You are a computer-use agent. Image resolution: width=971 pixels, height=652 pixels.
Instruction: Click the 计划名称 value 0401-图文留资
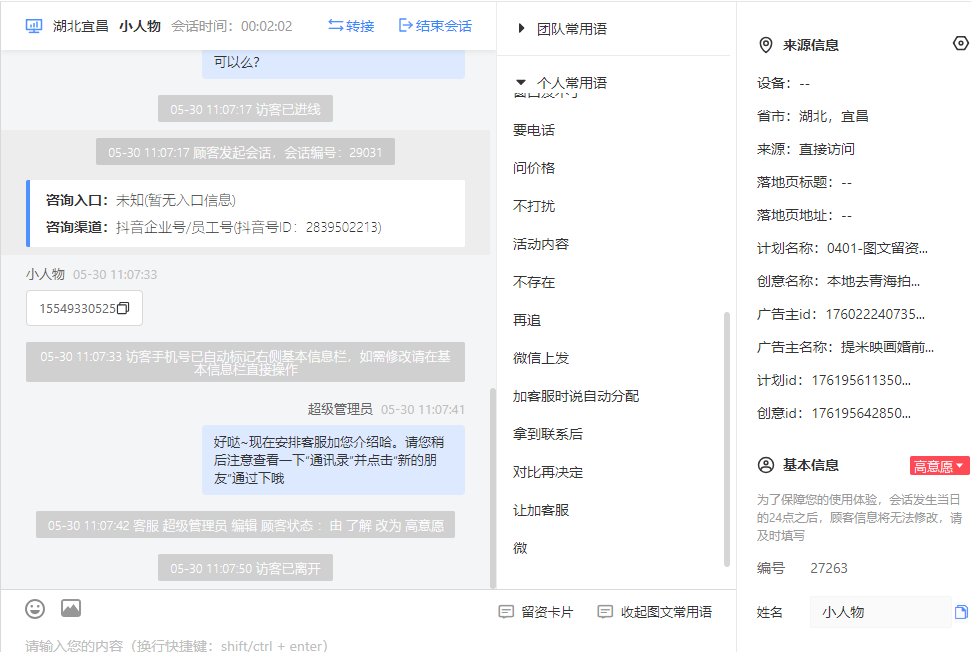point(877,248)
